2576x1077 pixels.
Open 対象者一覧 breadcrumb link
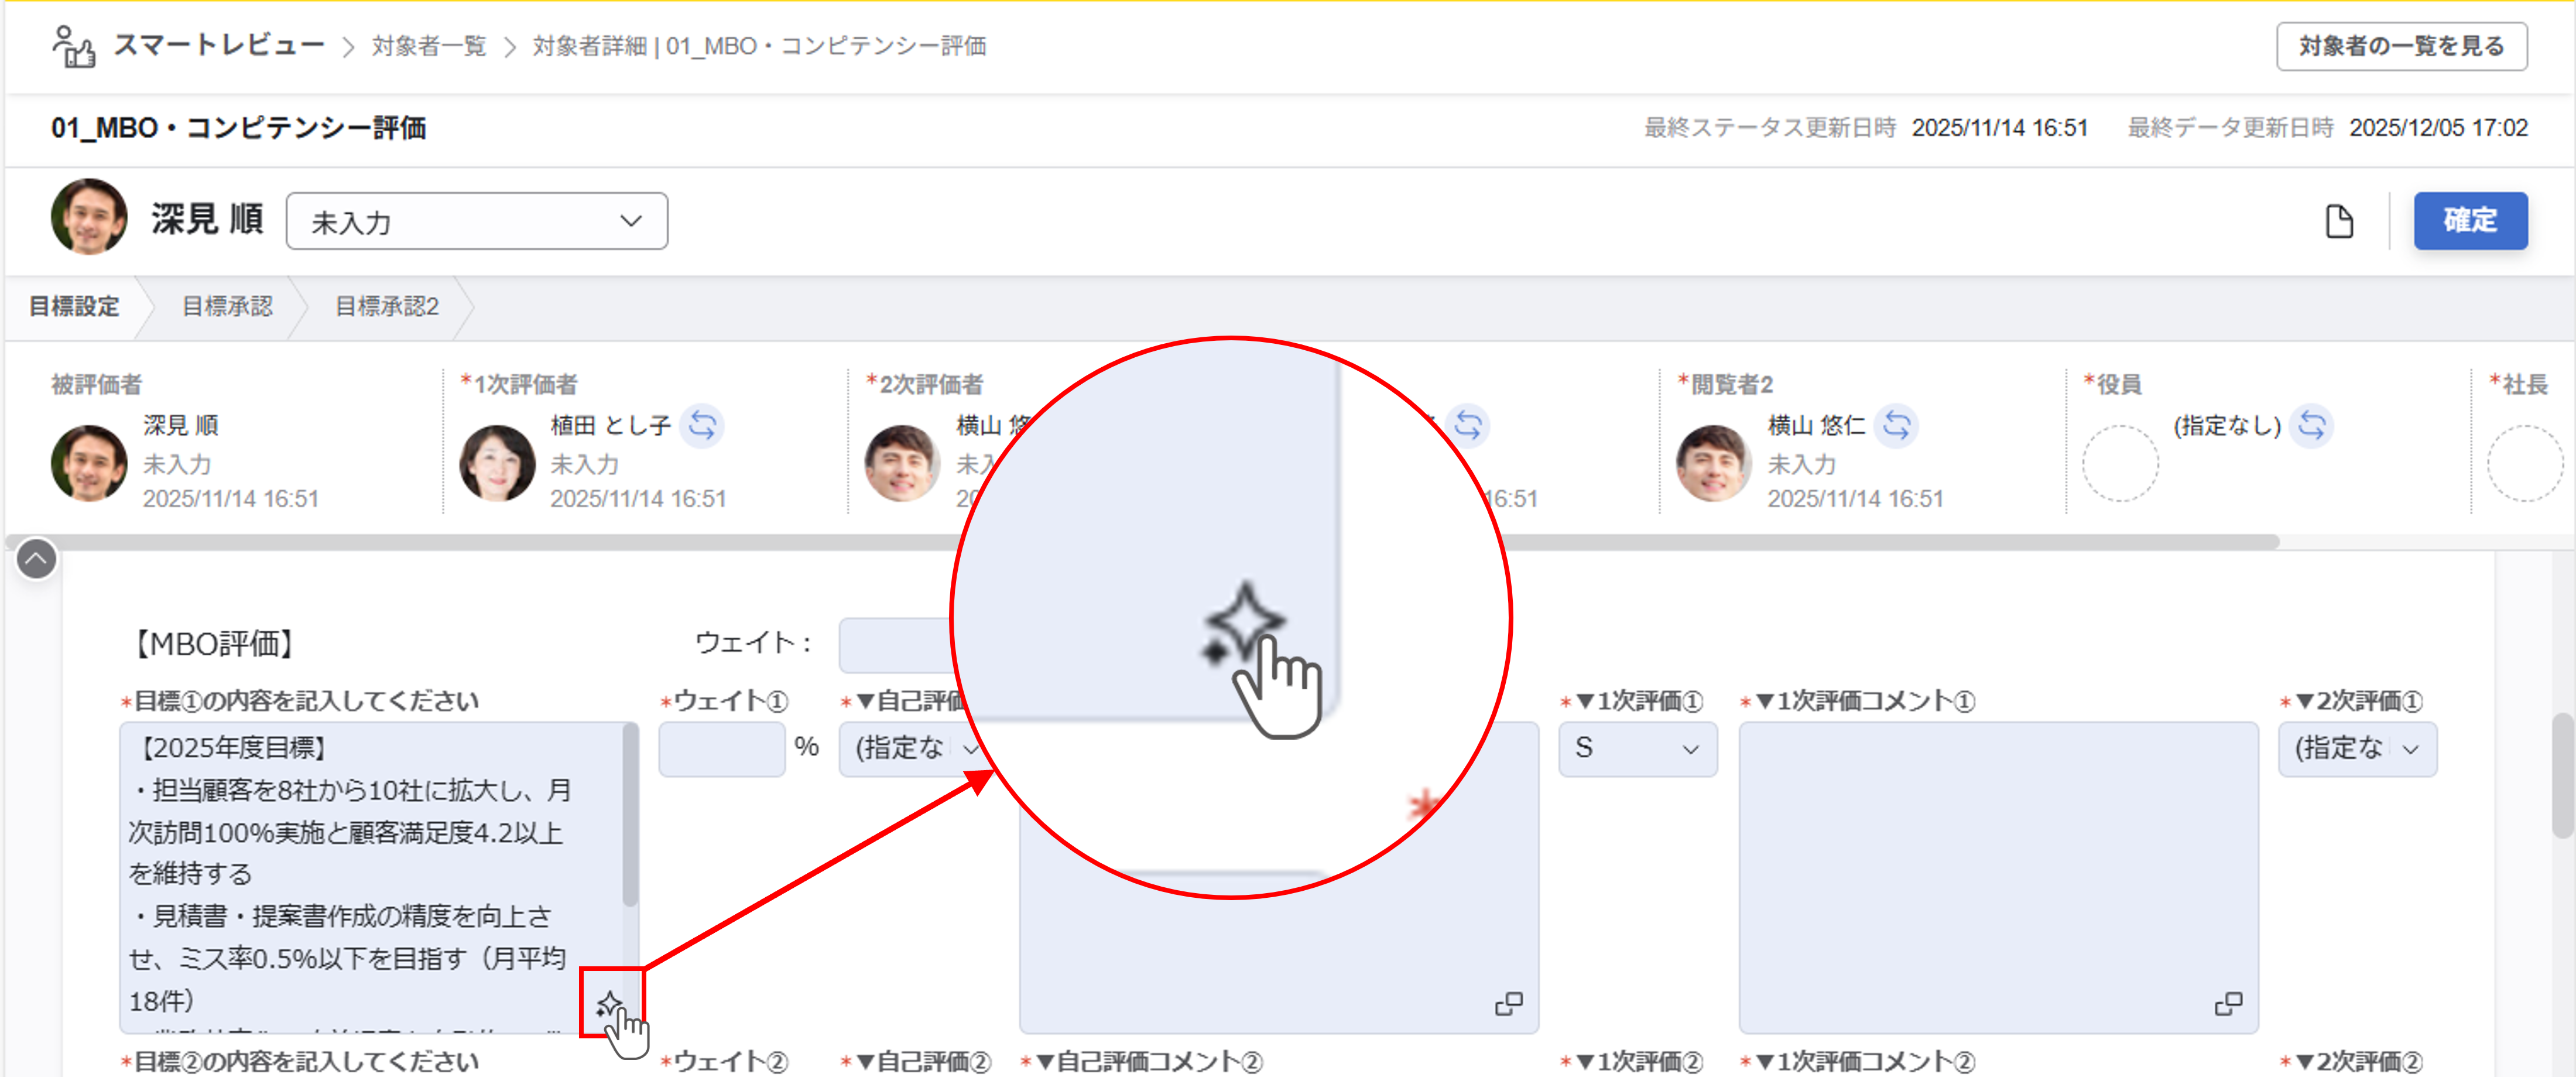click(429, 46)
